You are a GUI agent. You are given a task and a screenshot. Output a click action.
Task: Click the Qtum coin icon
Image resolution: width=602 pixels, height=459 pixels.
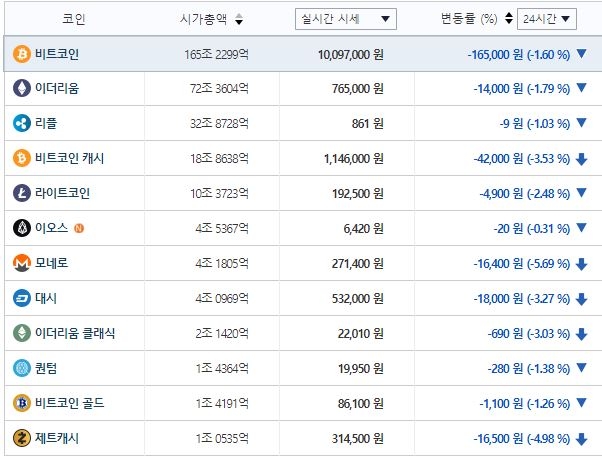(21, 368)
